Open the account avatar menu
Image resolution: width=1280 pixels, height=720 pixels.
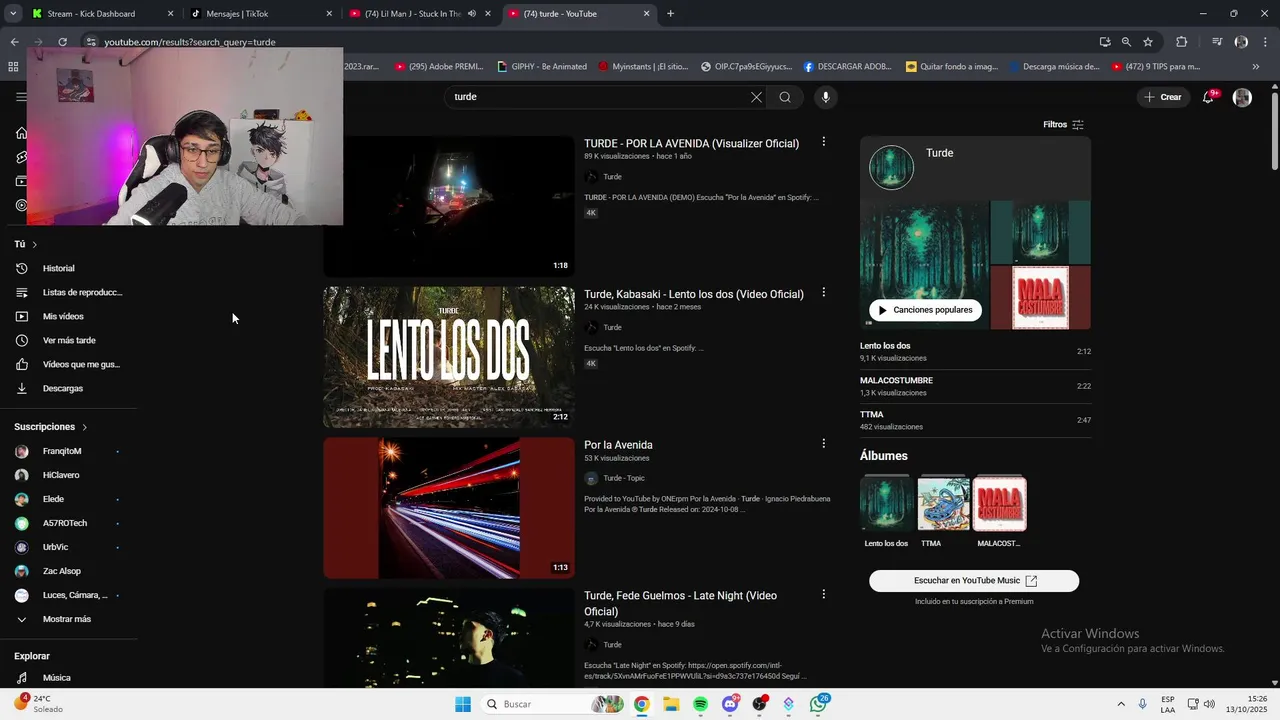click(1242, 97)
